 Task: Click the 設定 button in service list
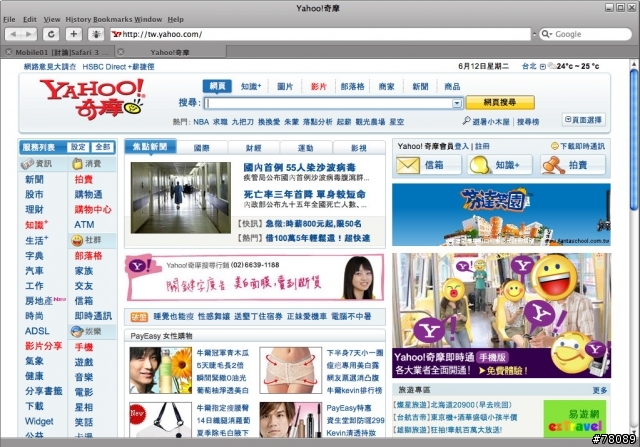(x=78, y=147)
